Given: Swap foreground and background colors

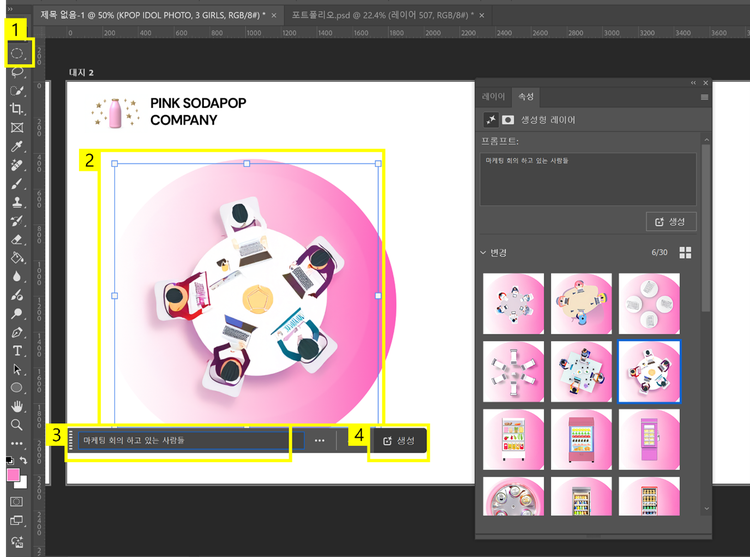Looking at the screenshot, I should tap(23, 460).
